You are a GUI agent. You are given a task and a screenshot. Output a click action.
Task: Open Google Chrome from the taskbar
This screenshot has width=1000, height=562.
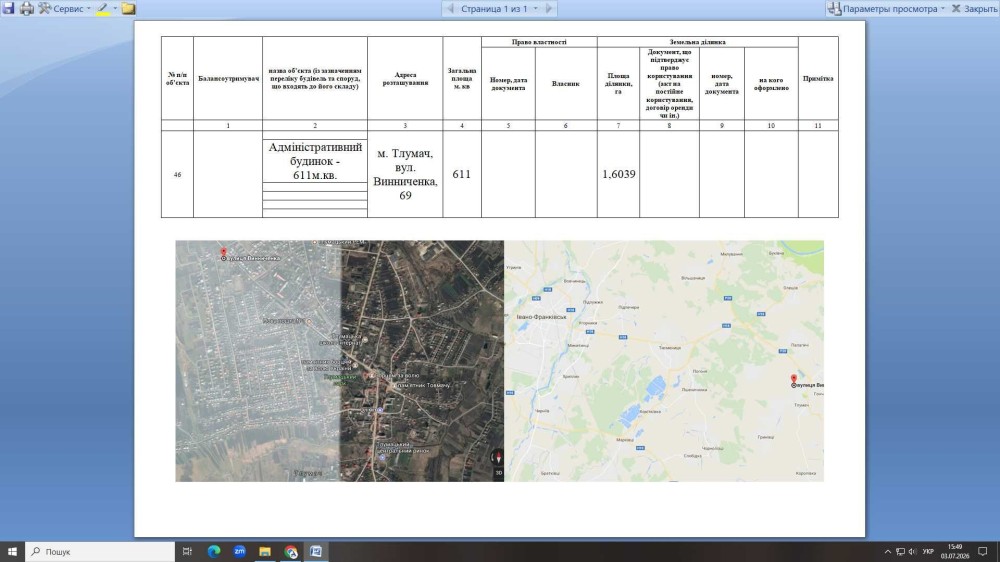coord(291,552)
